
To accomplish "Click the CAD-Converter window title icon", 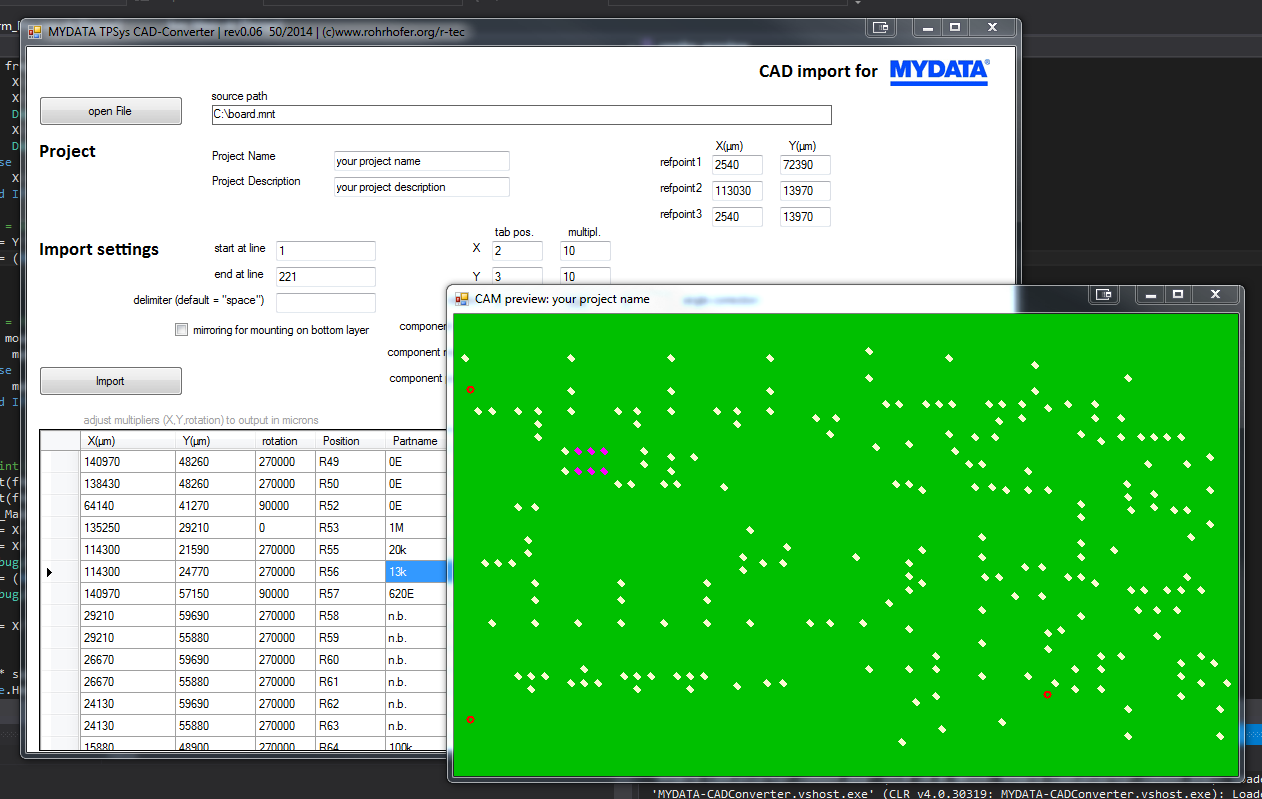I will (x=35, y=31).
